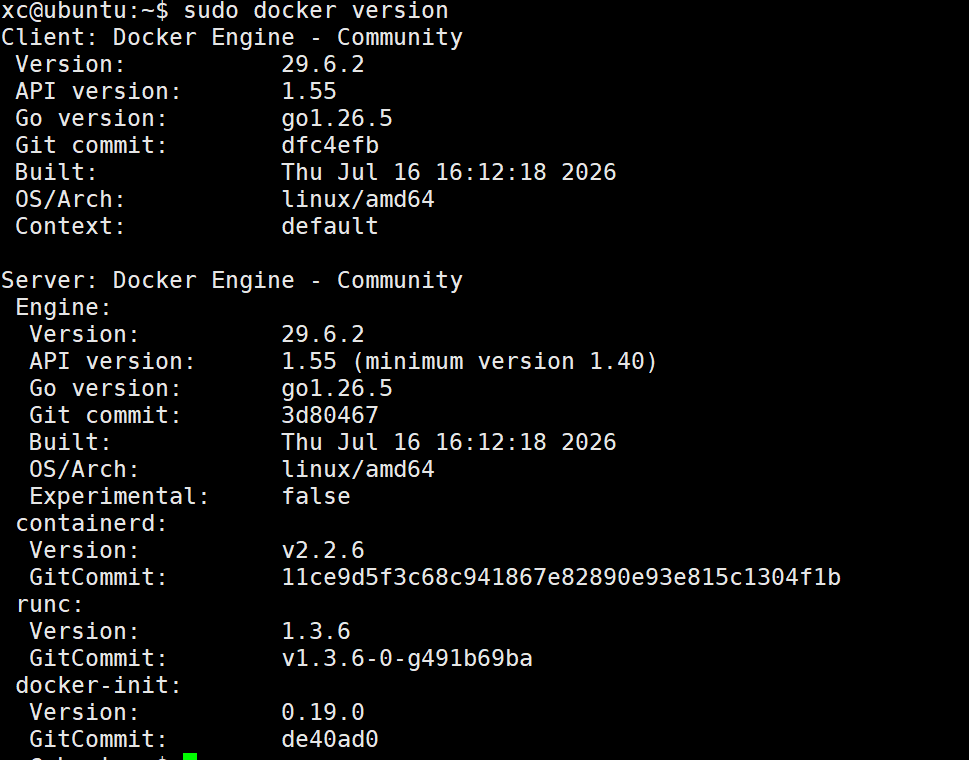Click the Context value 'default'

tap(330, 226)
